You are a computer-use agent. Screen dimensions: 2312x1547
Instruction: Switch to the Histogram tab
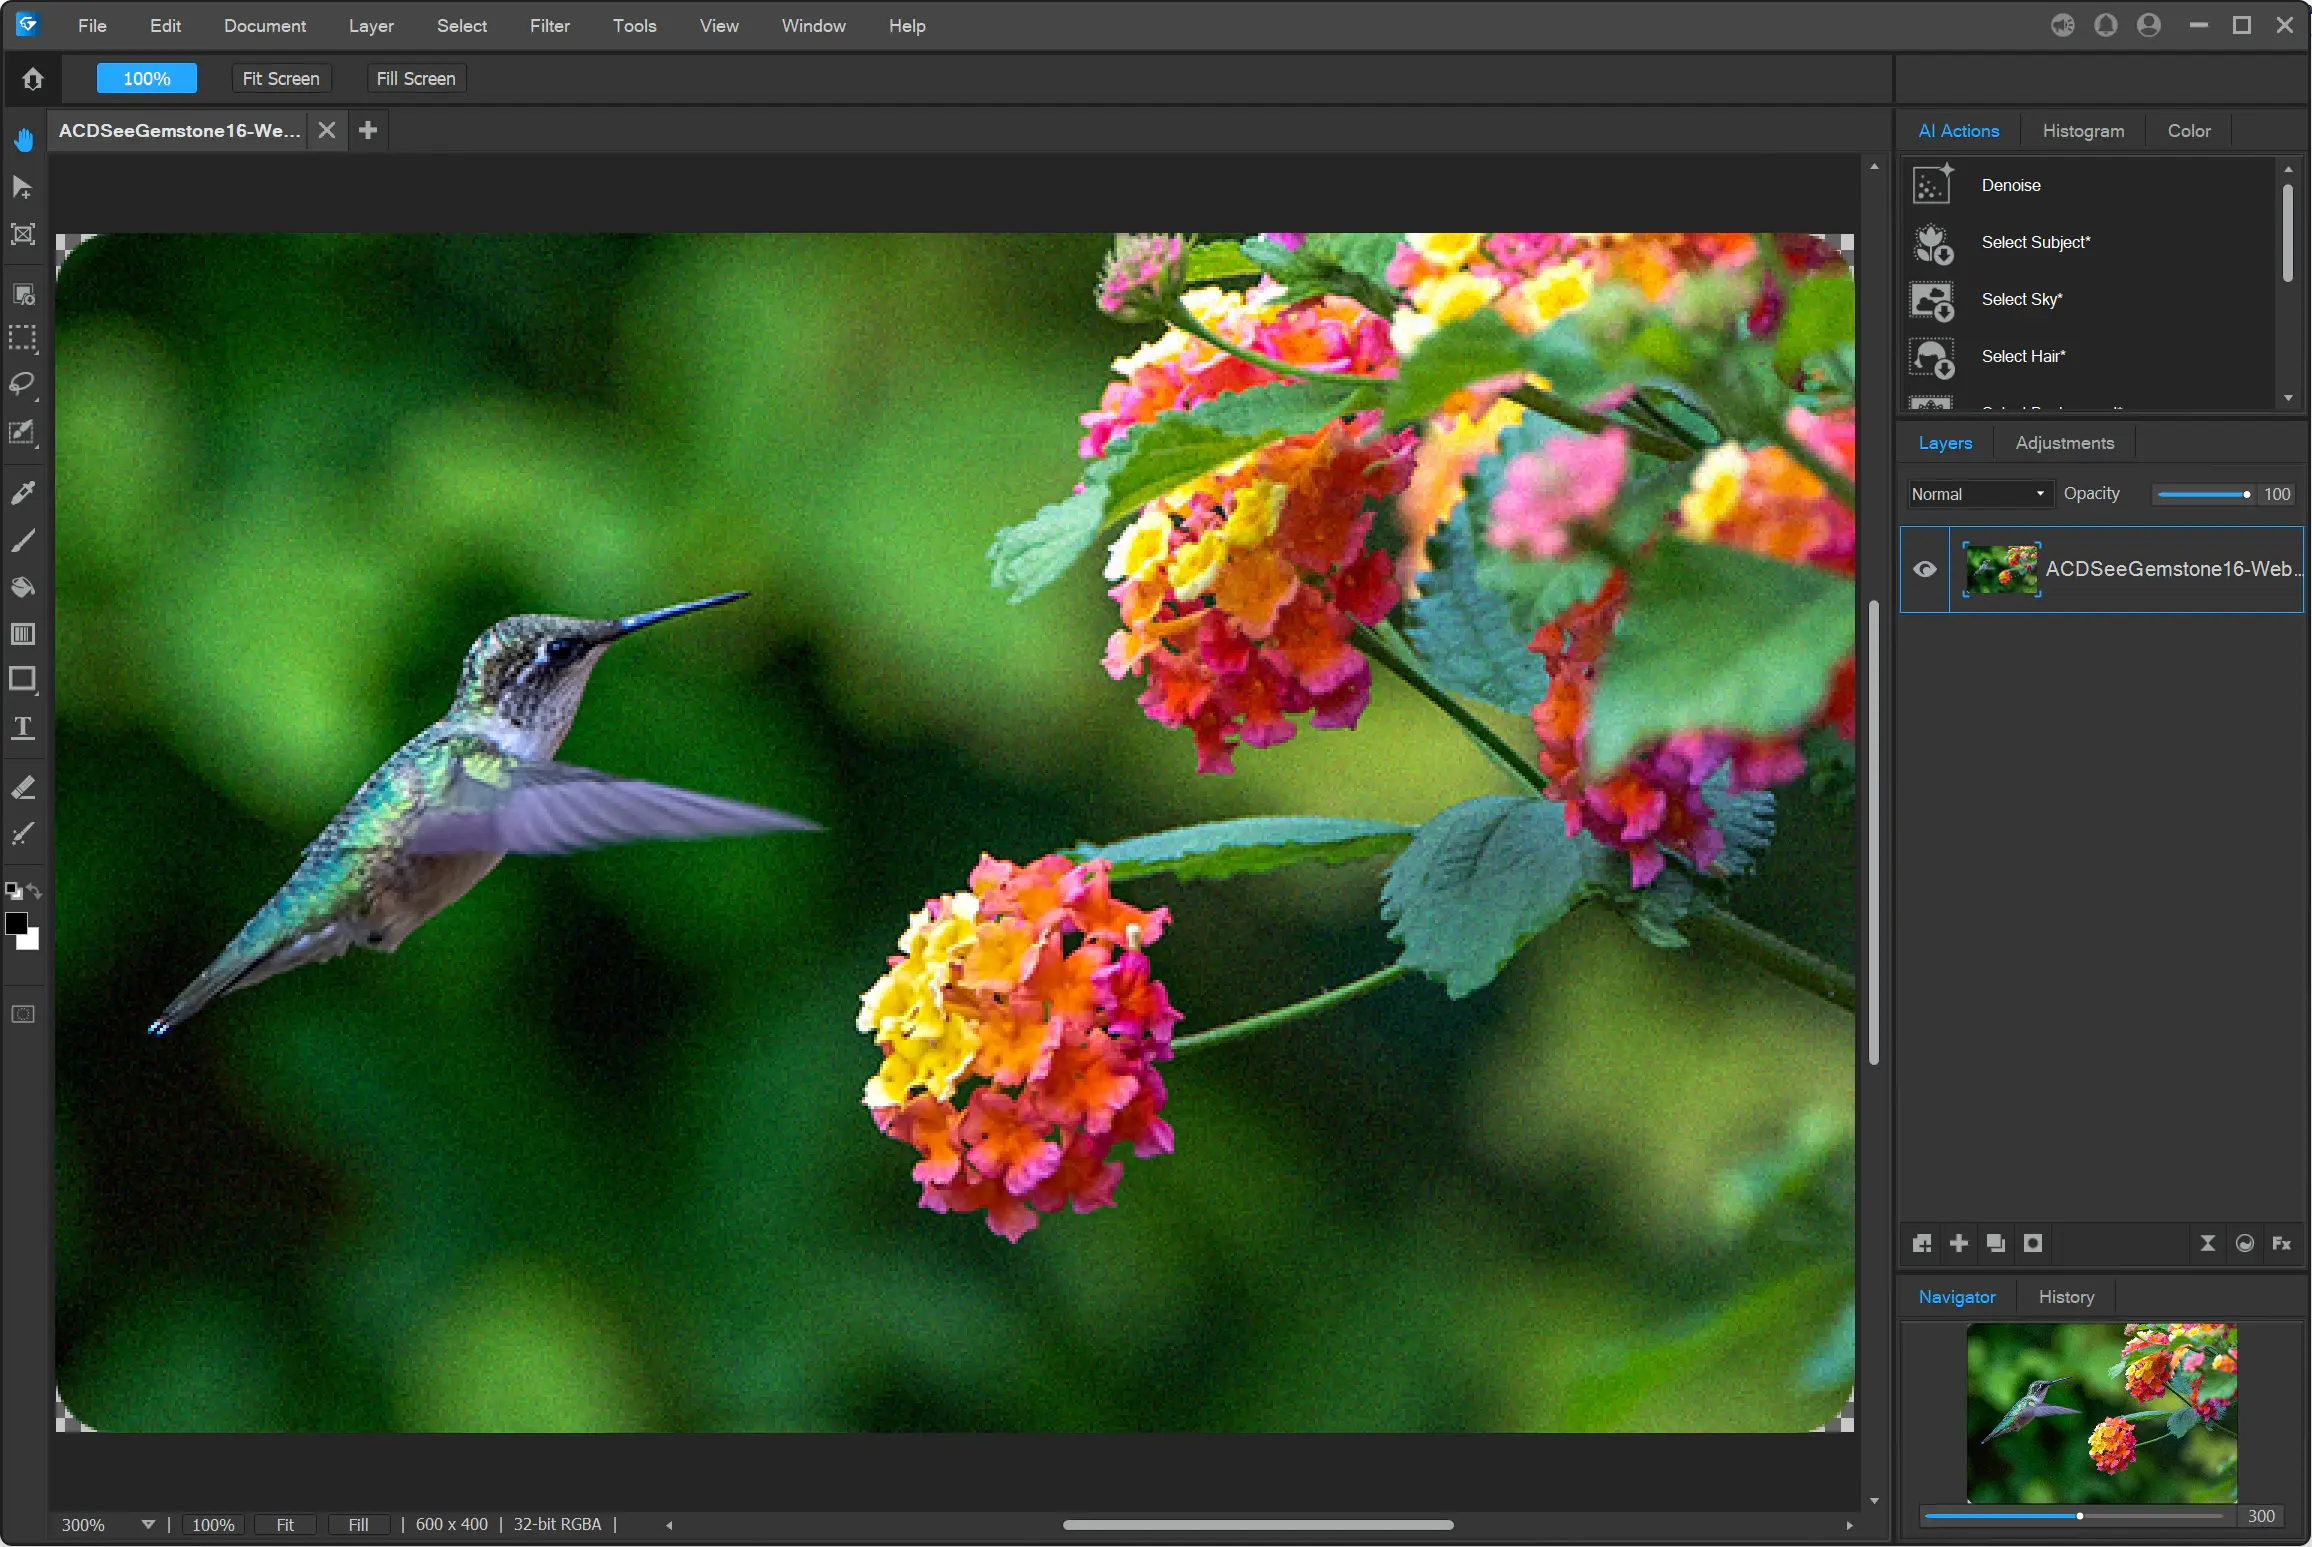[2083, 131]
